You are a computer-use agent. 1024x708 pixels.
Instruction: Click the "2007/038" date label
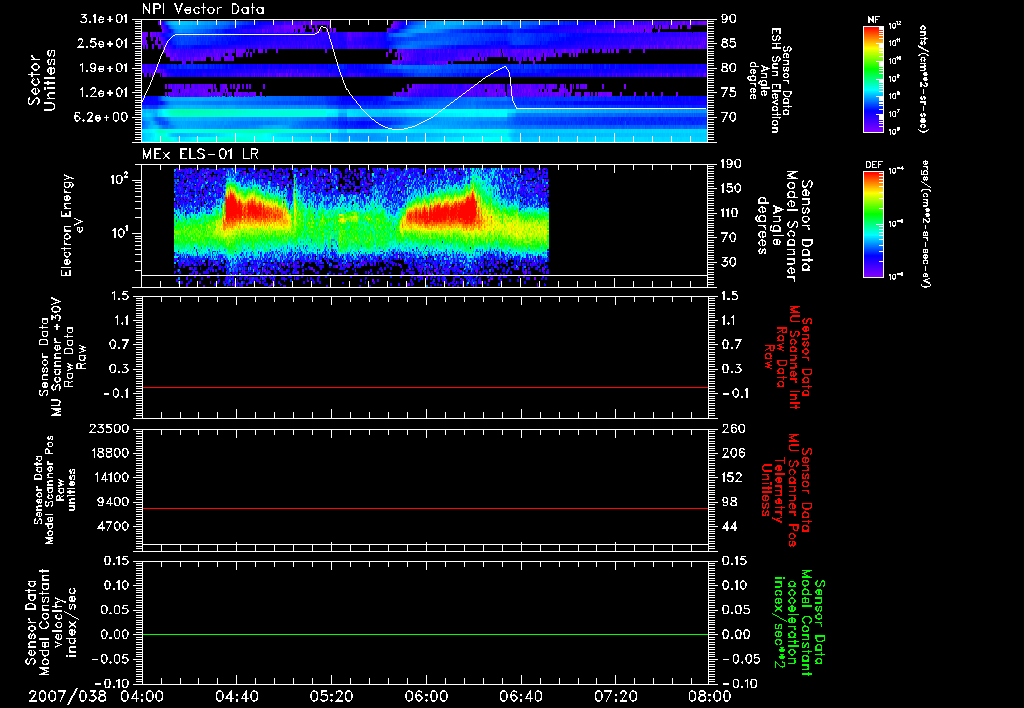pyautogui.click(x=67, y=696)
